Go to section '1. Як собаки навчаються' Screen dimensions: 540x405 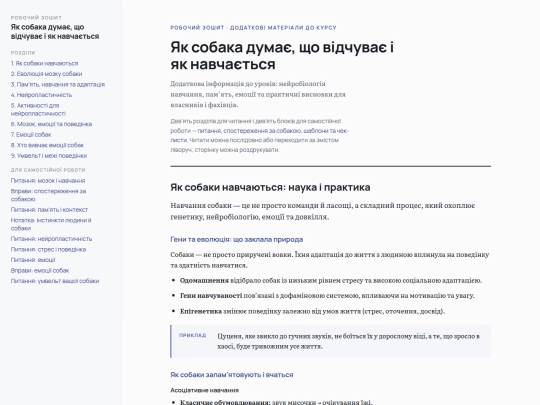44,63
